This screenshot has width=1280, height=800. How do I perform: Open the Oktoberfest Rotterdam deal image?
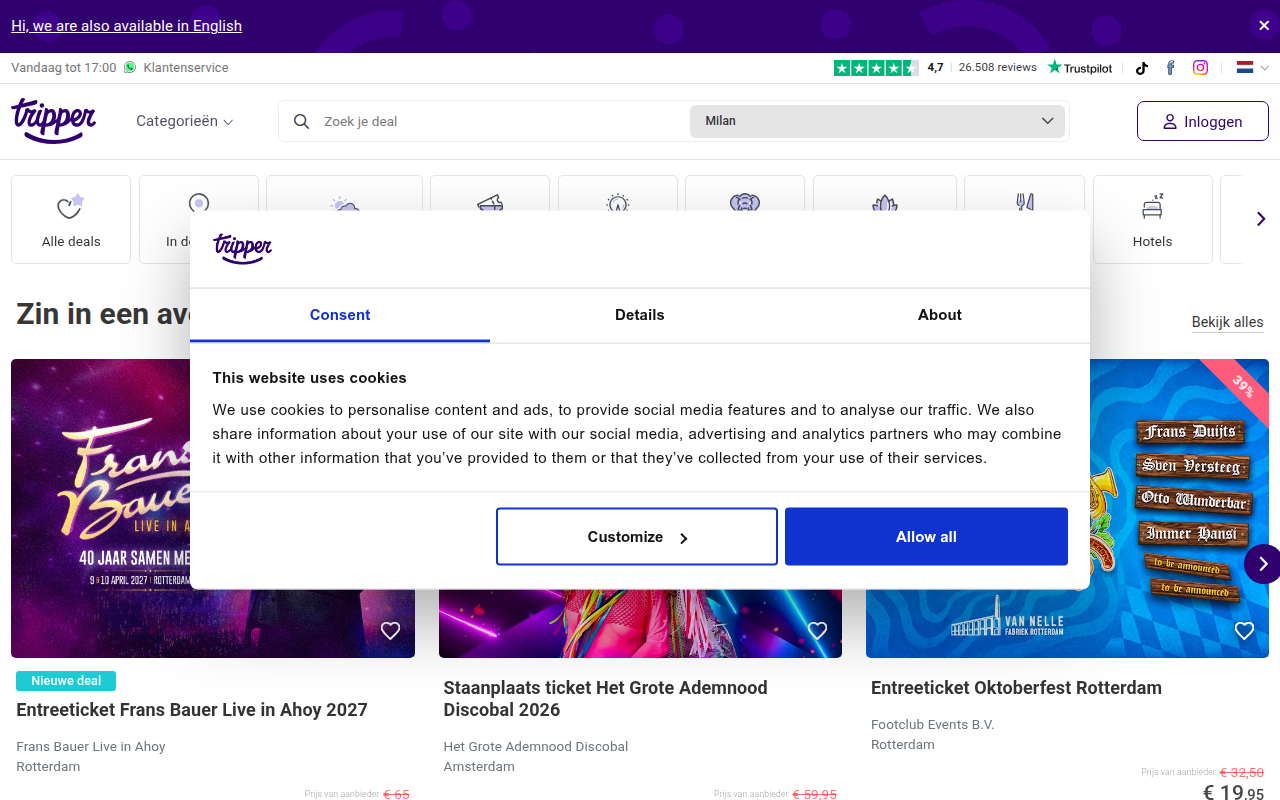point(1180,508)
